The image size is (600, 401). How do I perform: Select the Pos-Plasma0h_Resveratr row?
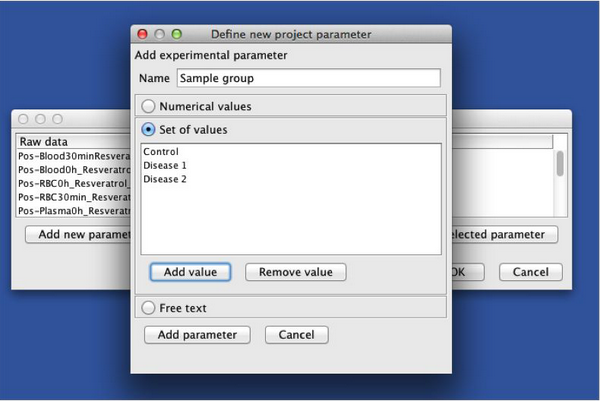pyautogui.click(x=73, y=211)
